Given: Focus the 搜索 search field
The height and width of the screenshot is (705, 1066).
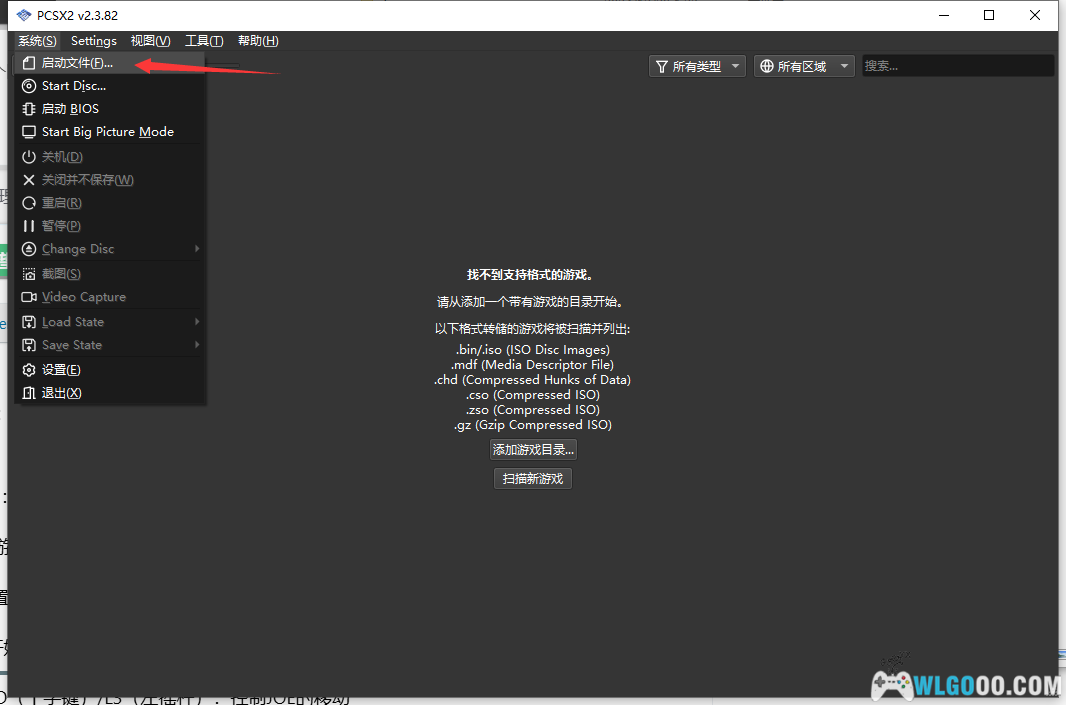Looking at the screenshot, I should pyautogui.click(x=957, y=66).
